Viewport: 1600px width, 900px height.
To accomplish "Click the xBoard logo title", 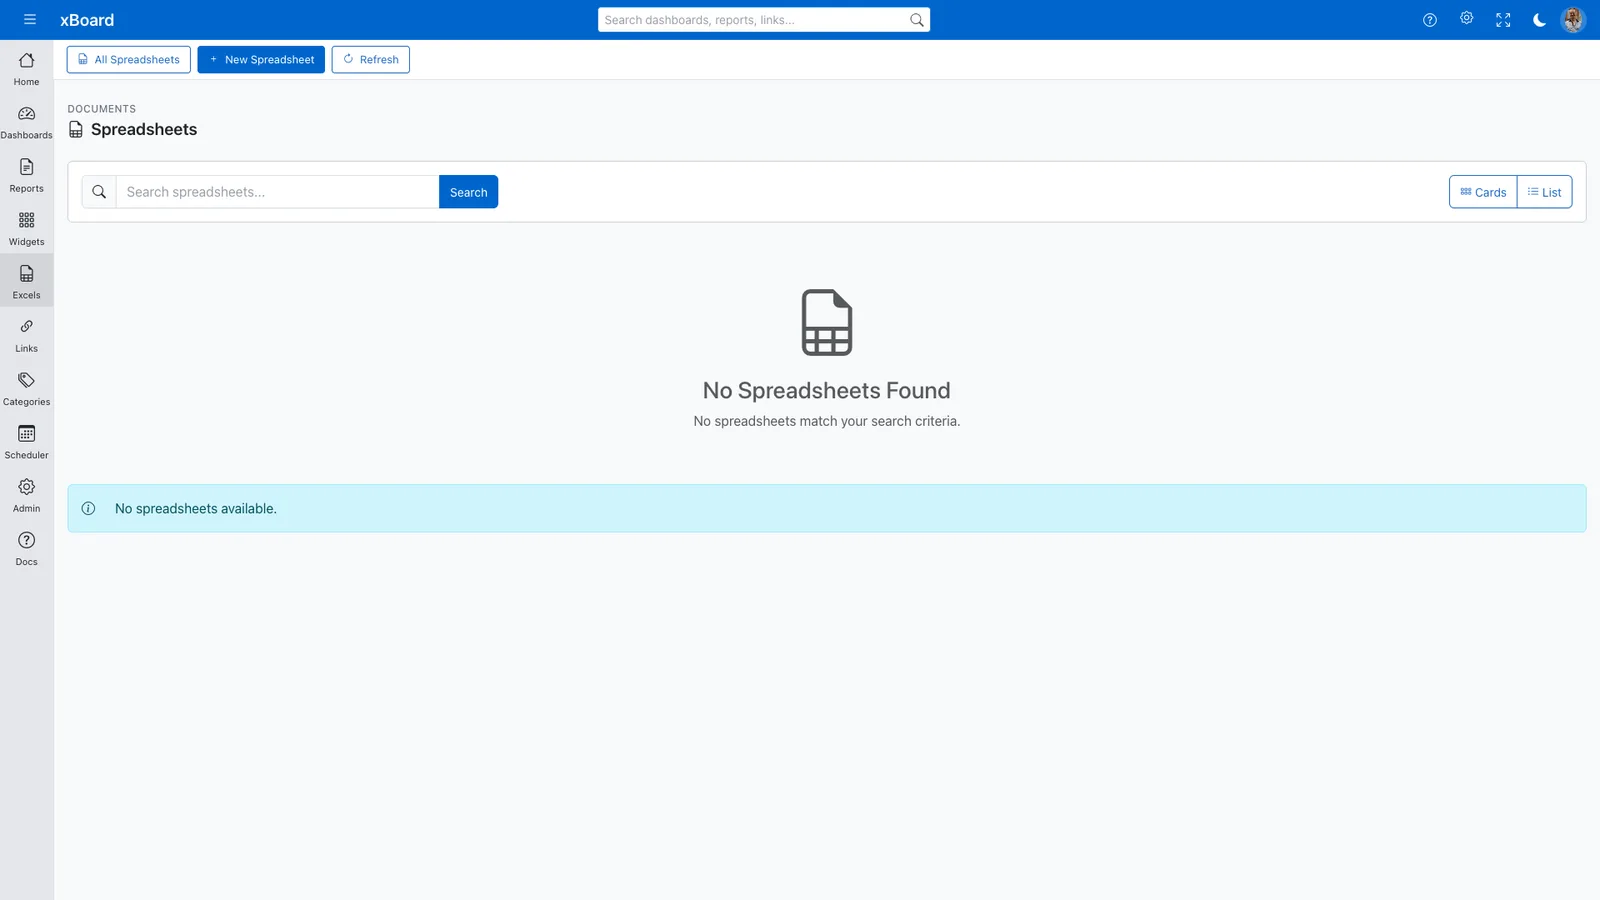I will (x=87, y=20).
